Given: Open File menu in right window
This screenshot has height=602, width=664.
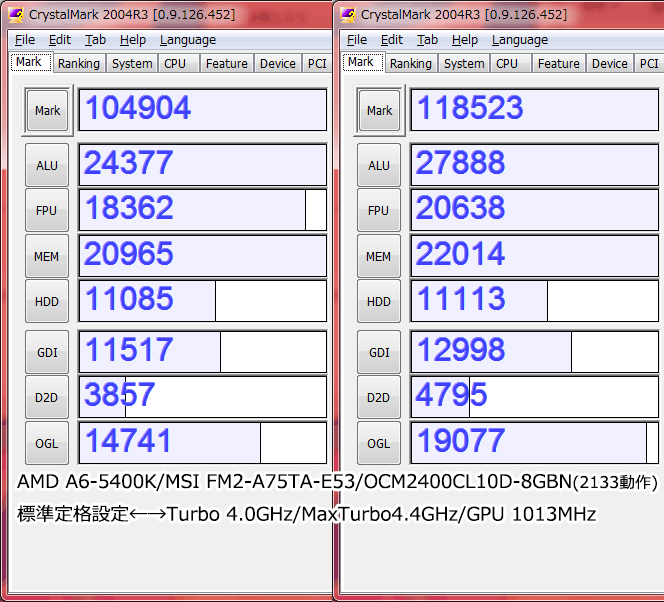Looking at the screenshot, I should pos(357,40).
